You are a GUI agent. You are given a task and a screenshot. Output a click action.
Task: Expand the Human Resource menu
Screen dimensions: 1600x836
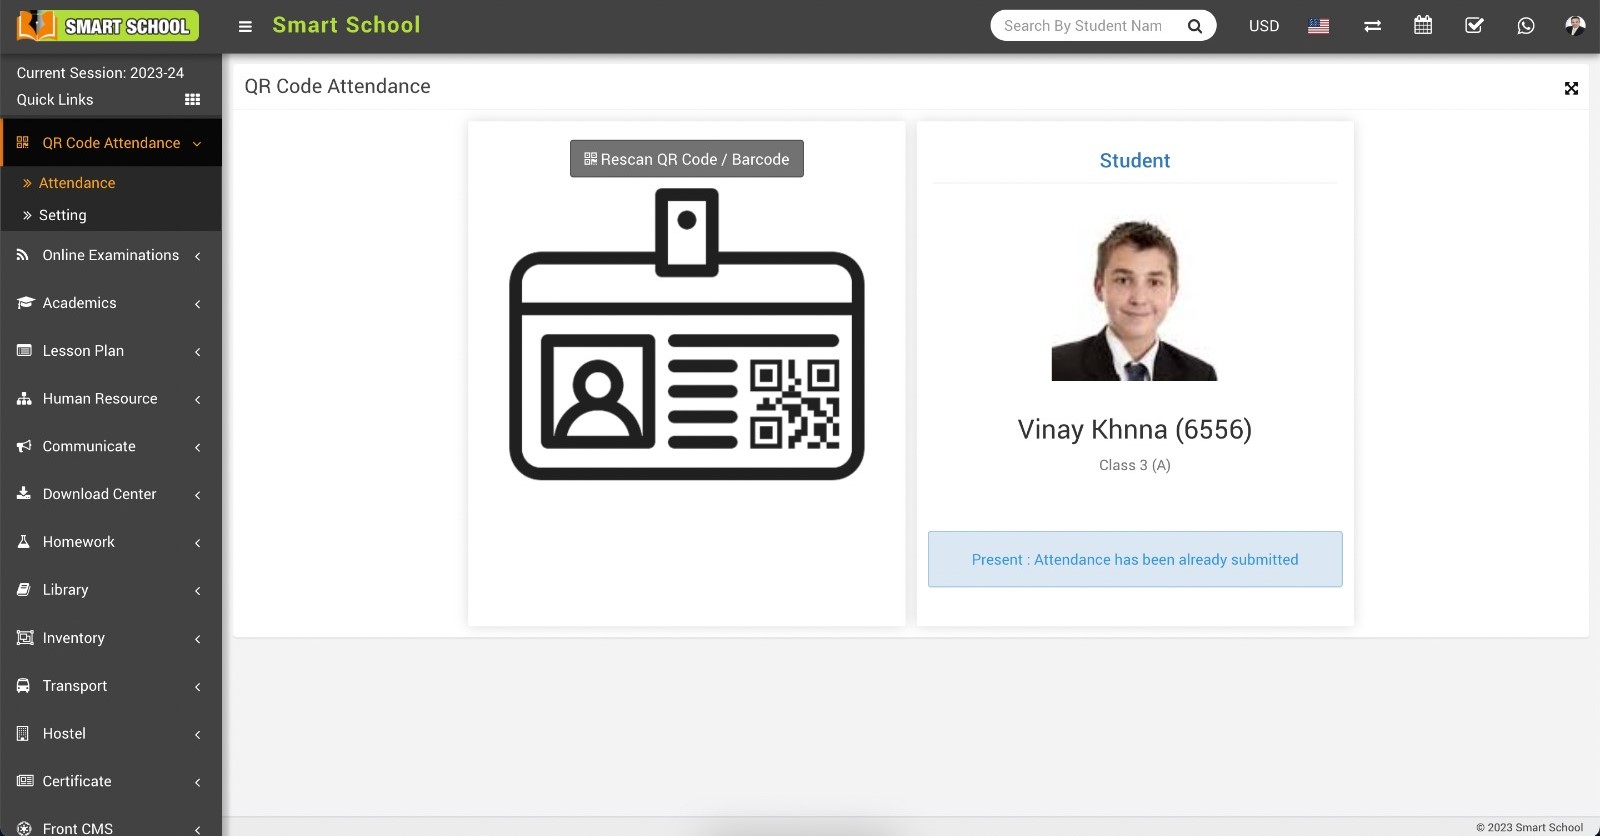[110, 399]
